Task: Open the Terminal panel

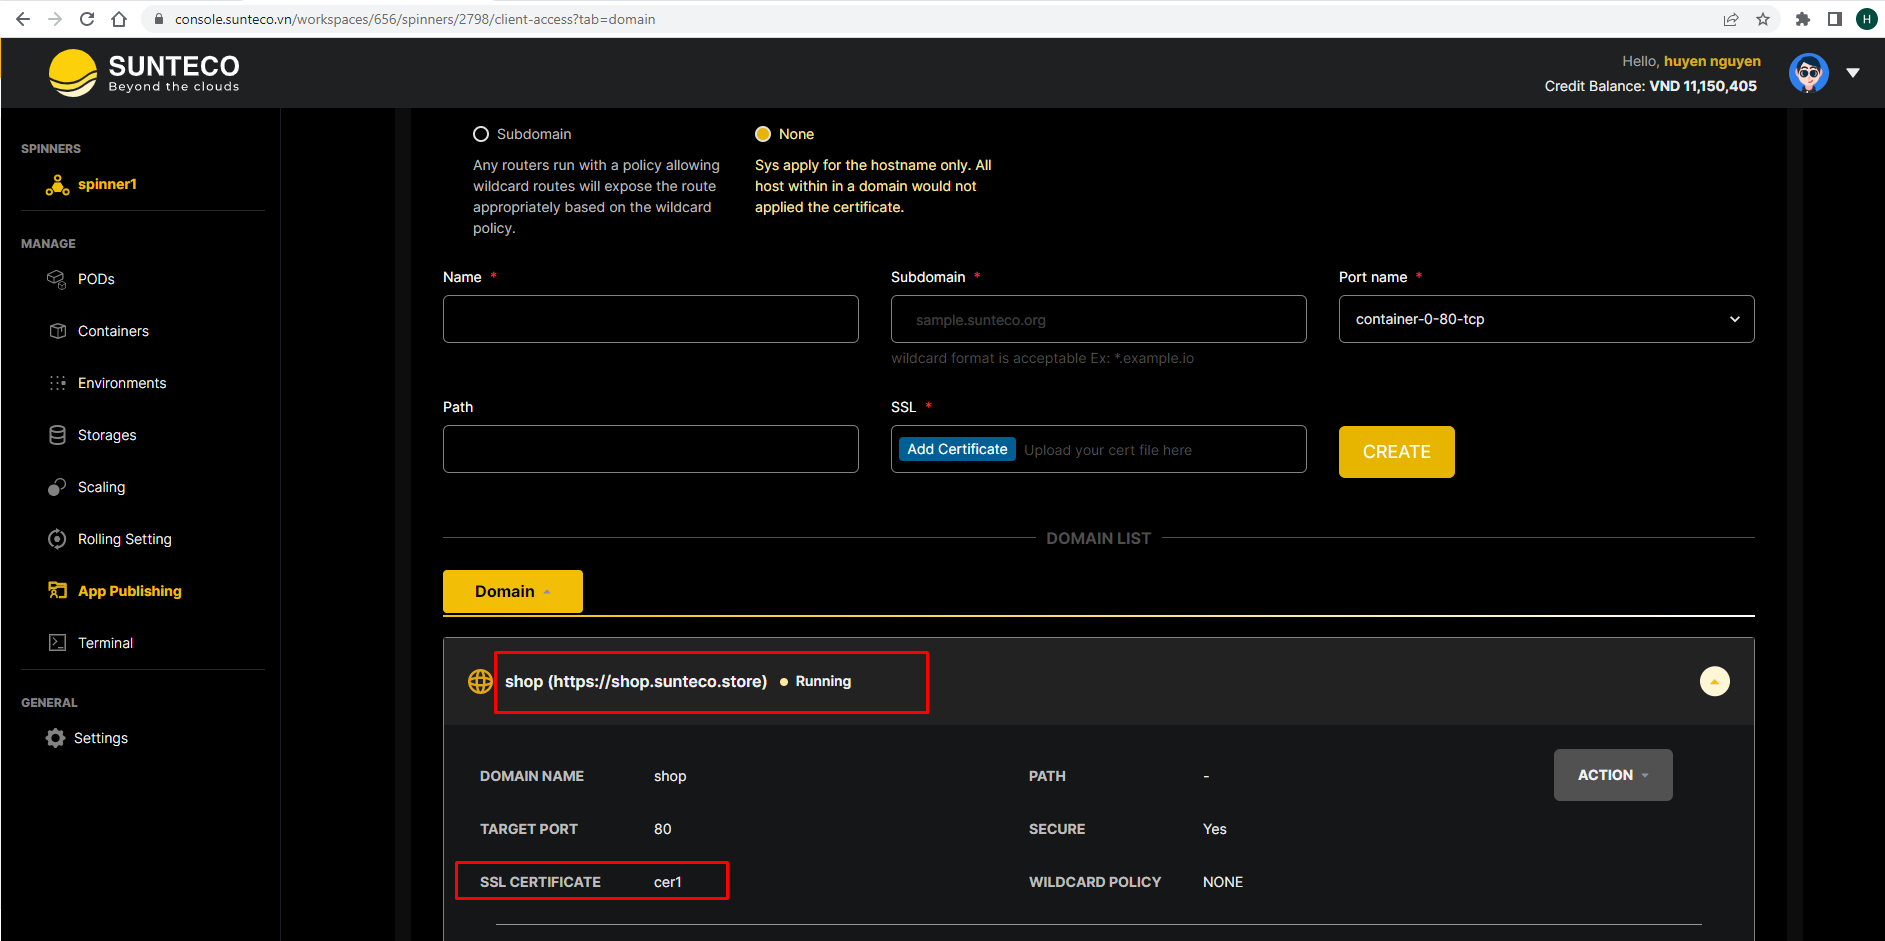Action: [x=105, y=643]
